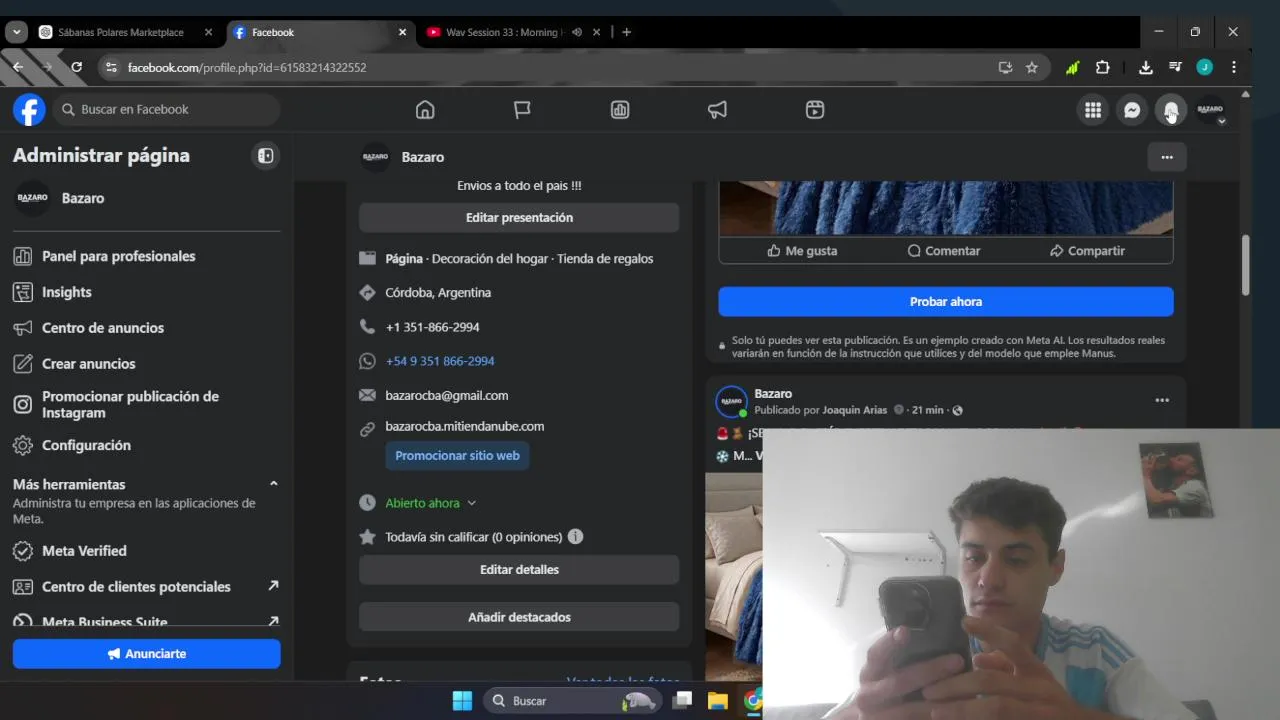Click Comentar on the post
Image resolution: width=1280 pixels, height=720 pixels.
click(943, 251)
